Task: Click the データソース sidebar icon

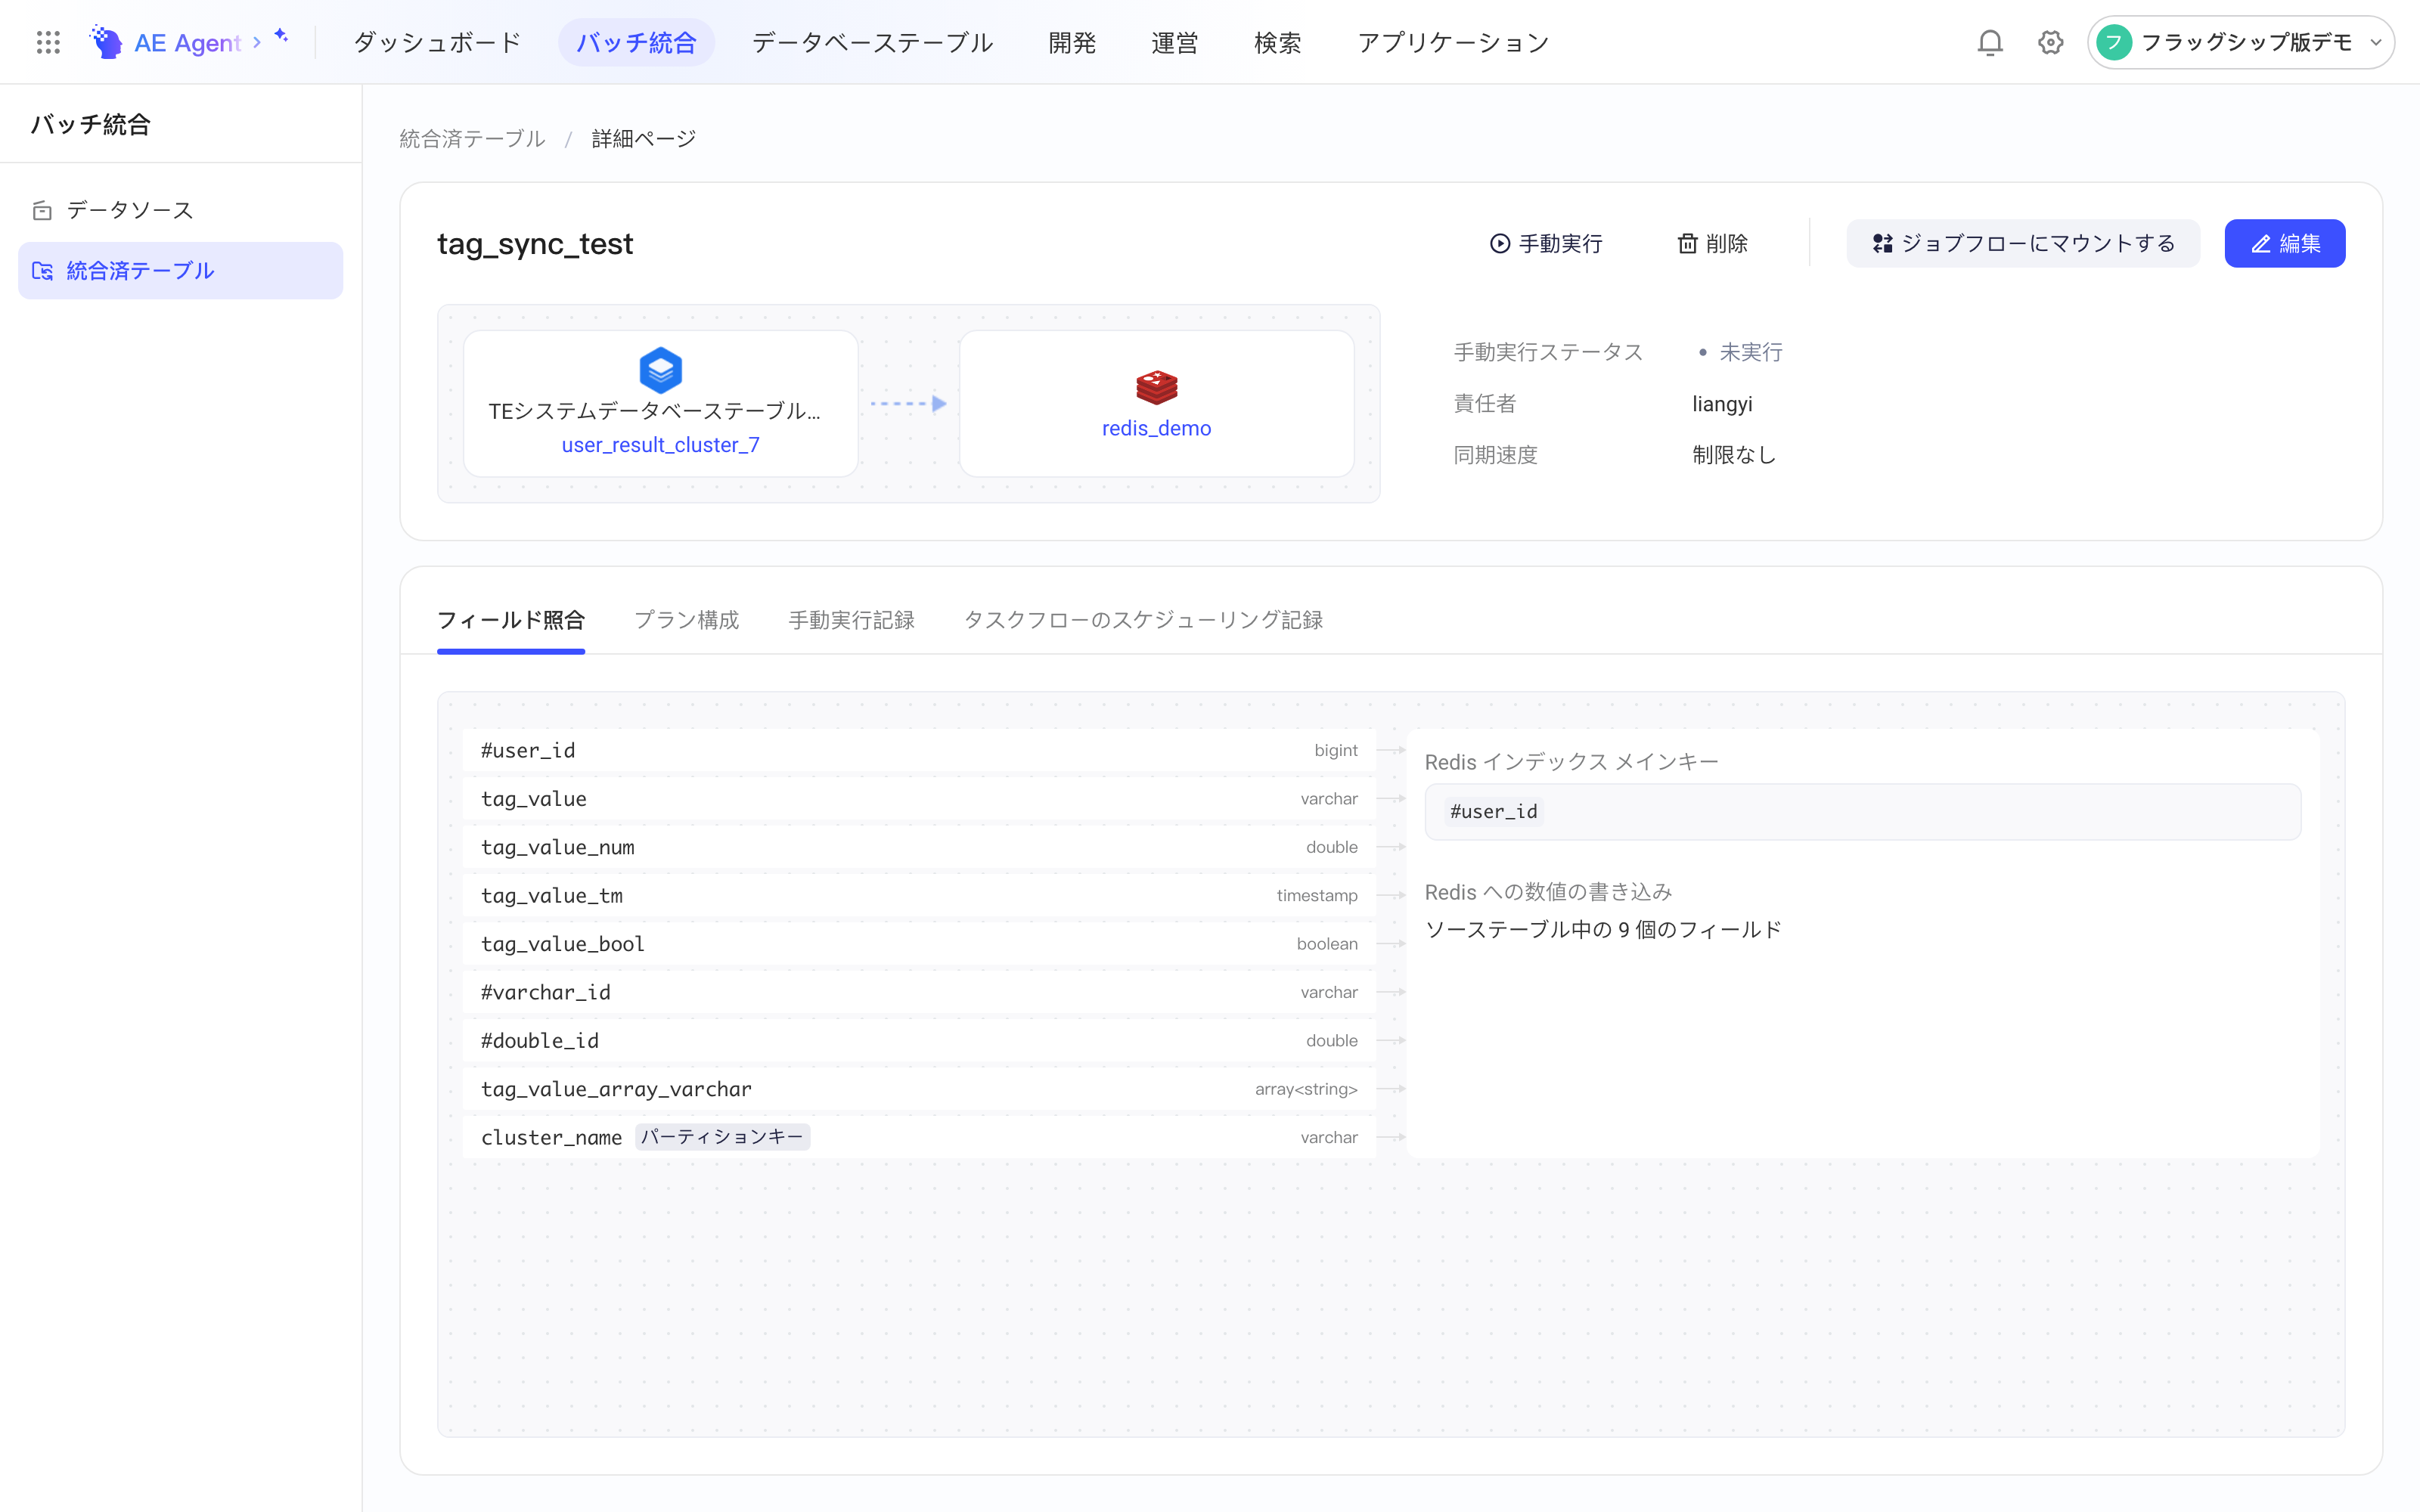Action: [x=42, y=210]
